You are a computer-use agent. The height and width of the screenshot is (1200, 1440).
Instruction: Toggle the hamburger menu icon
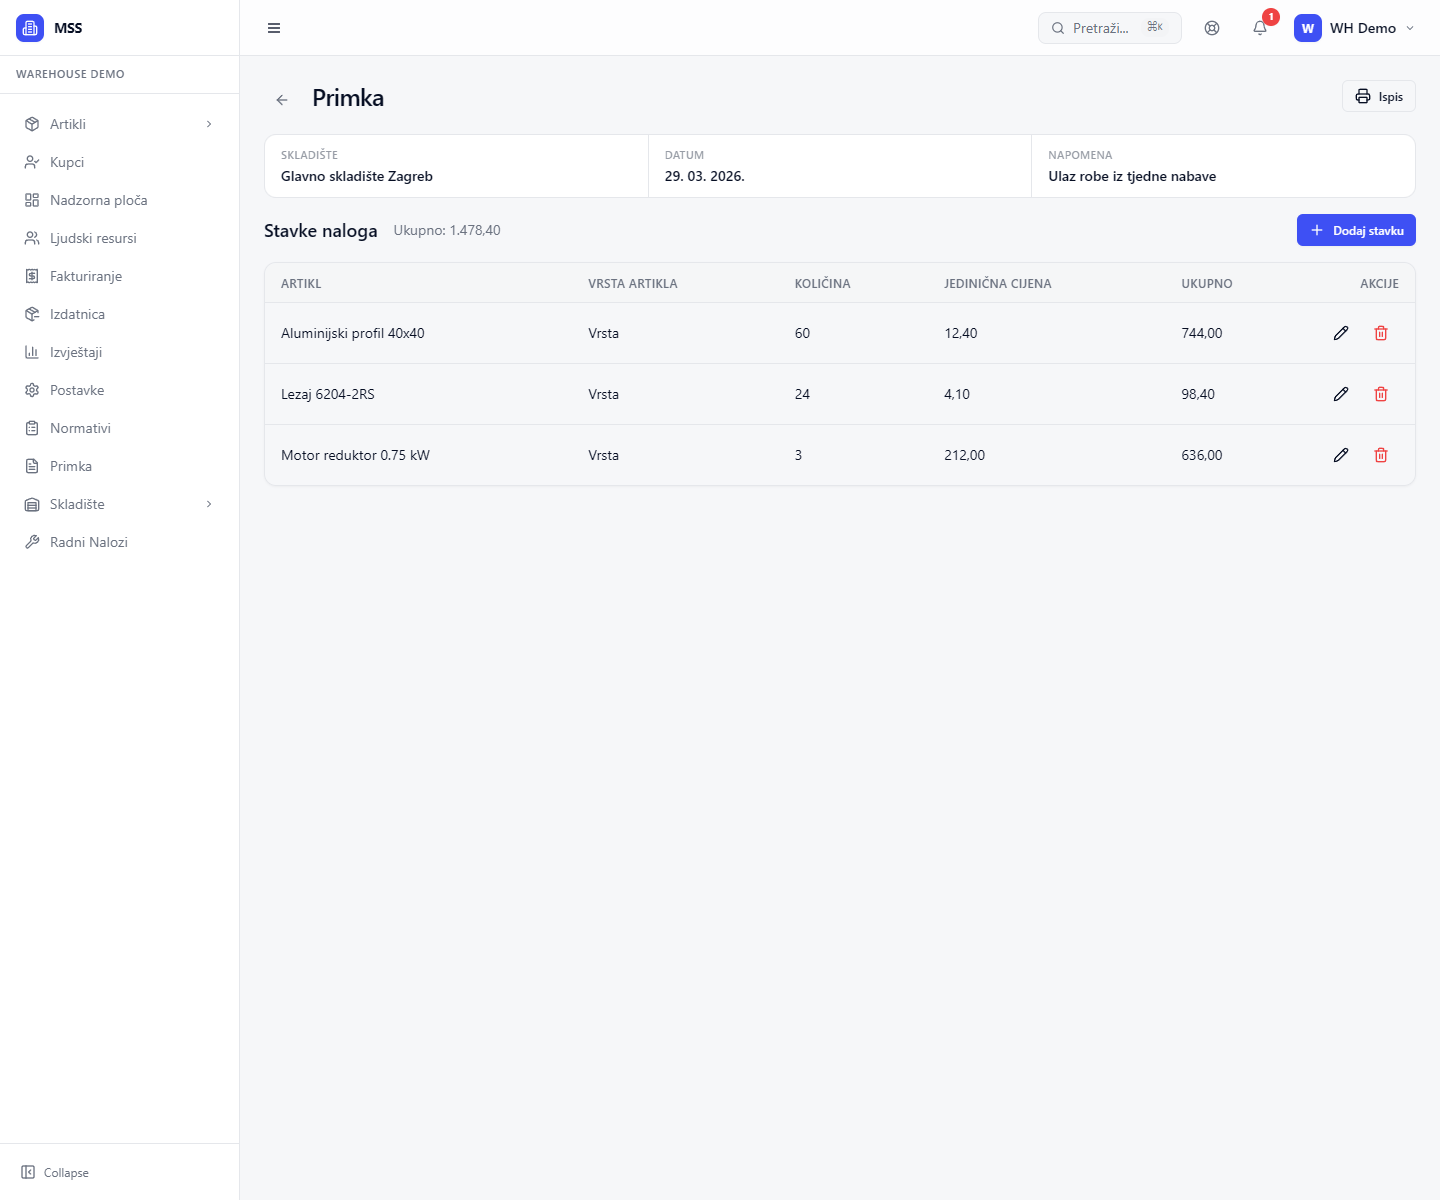(274, 28)
